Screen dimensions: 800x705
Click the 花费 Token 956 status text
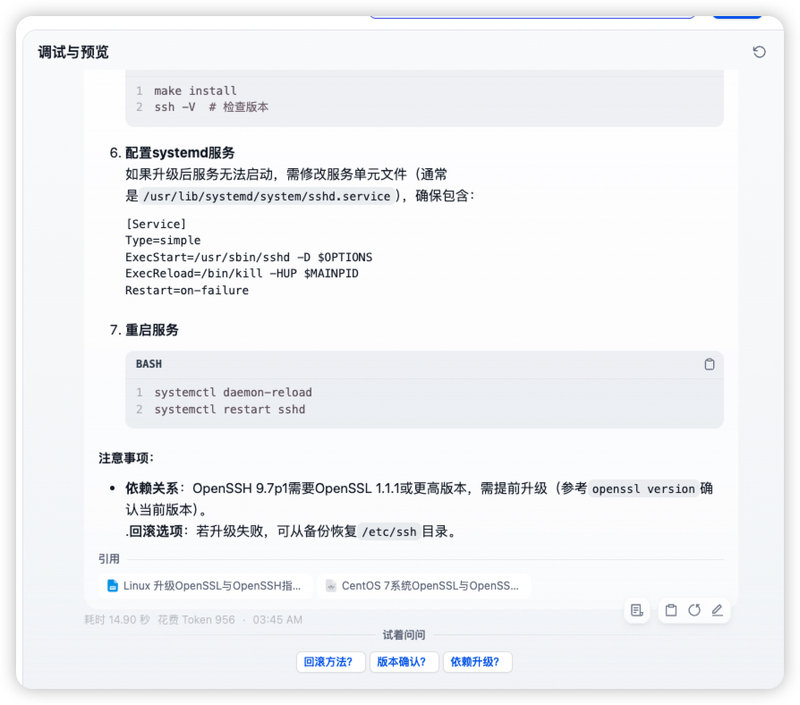tap(196, 620)
